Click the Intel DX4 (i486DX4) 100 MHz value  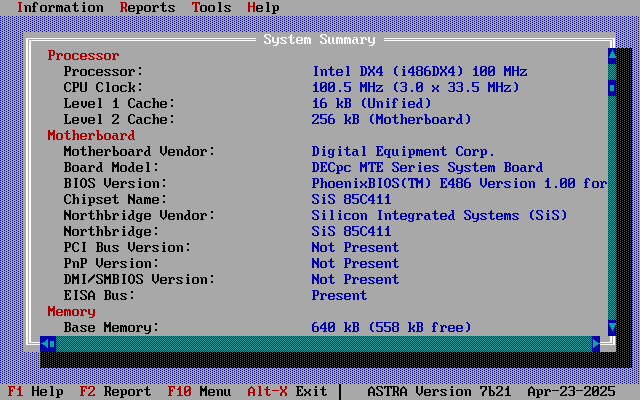[x=420, y=71]
